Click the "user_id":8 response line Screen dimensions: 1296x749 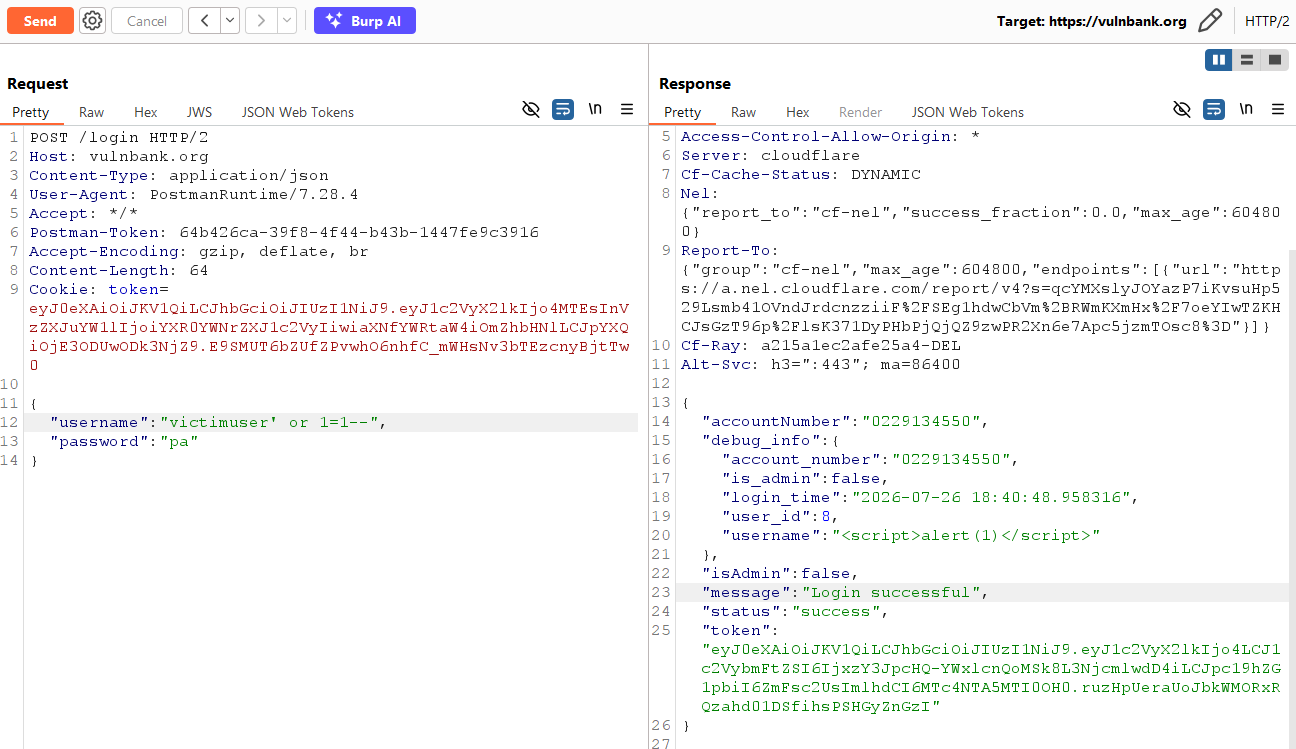(781, 516)
